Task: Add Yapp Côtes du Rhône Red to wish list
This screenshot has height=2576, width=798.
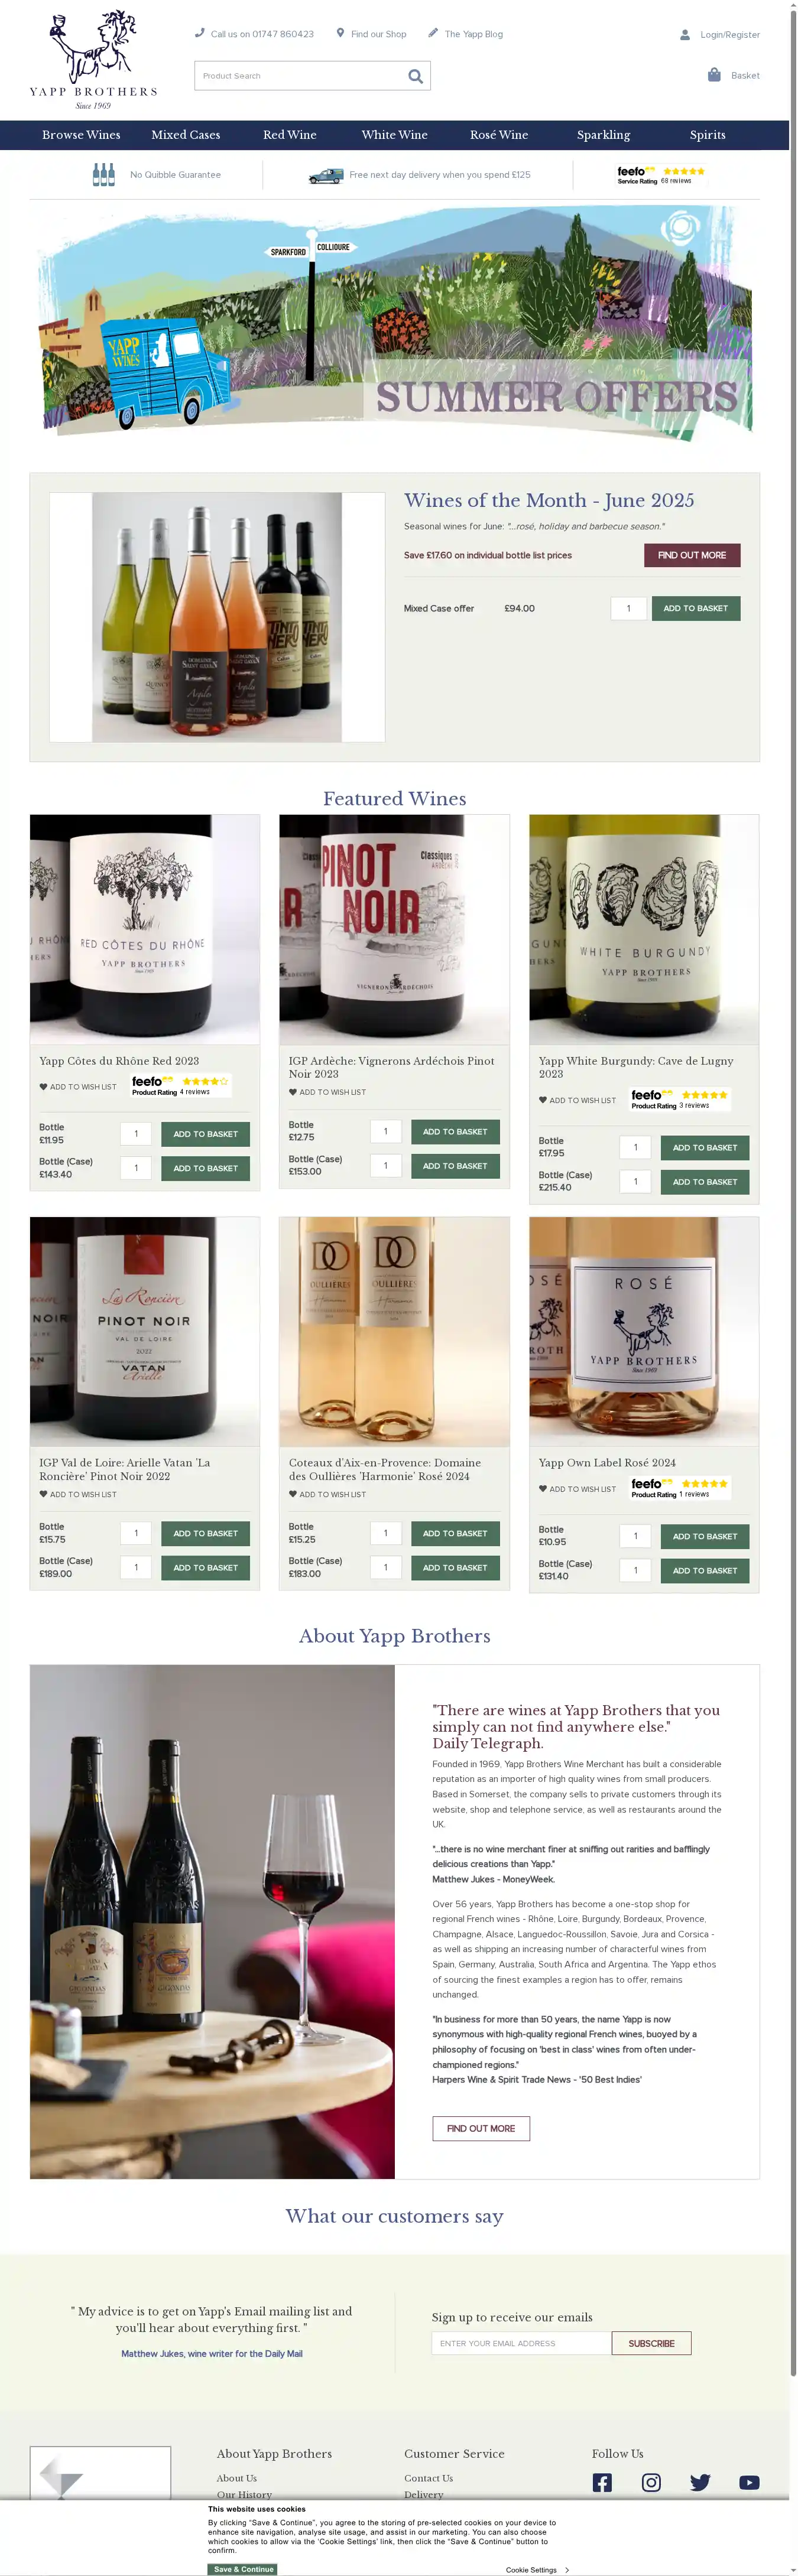Action: point(78,1087)
